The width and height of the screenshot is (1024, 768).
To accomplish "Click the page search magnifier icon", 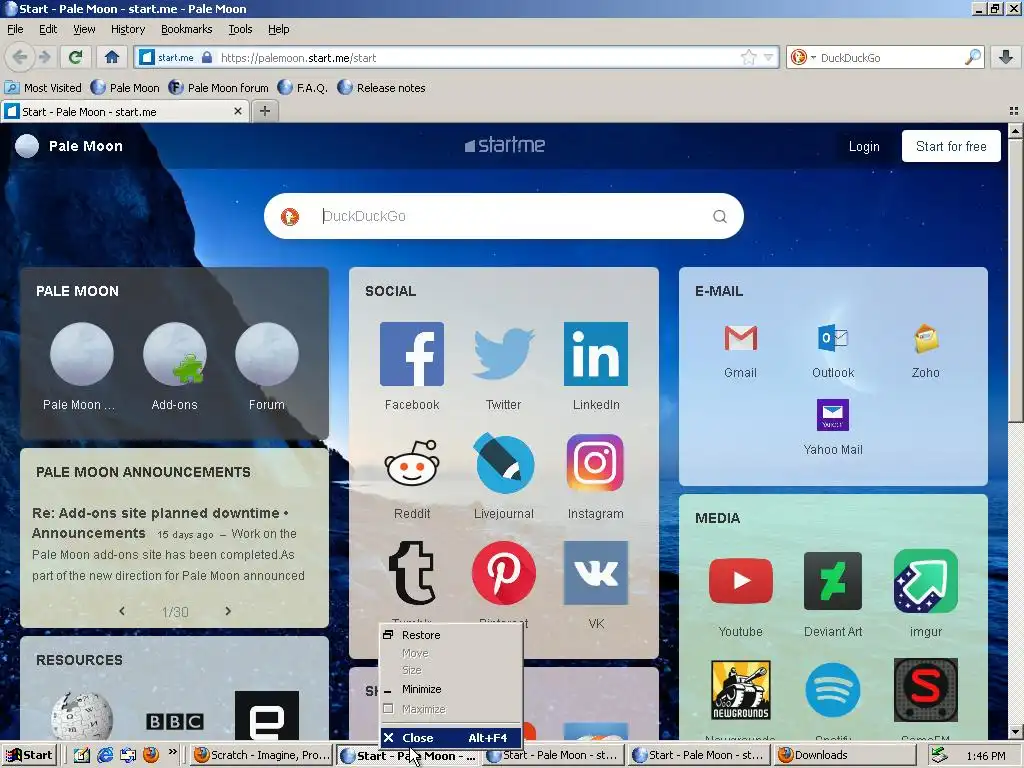I will click(x=720, y=216).
